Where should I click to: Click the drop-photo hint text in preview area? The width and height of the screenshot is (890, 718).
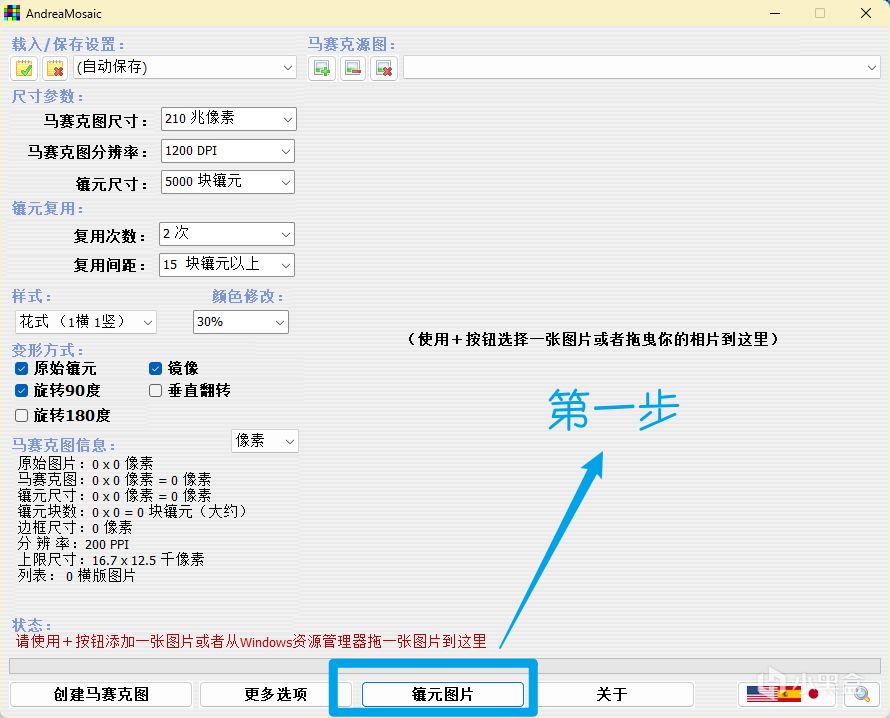click(594, 339)
